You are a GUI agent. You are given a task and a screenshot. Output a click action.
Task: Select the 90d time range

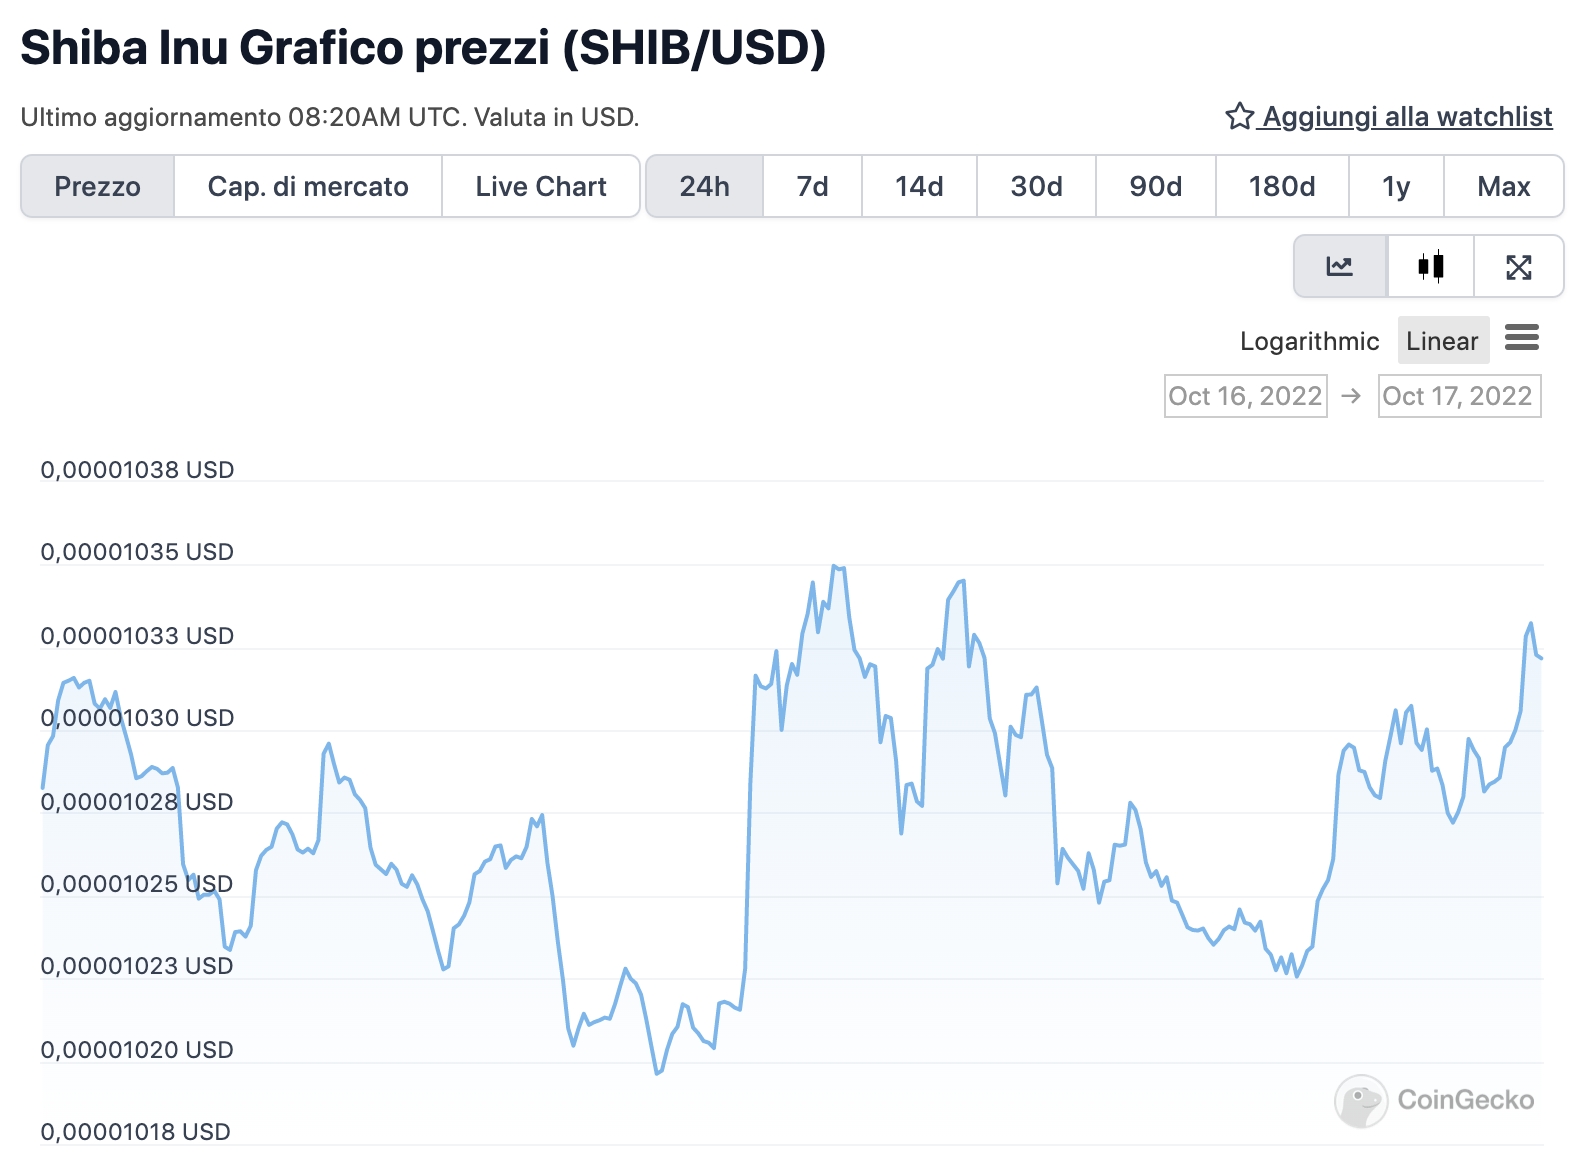(1156, 186)
